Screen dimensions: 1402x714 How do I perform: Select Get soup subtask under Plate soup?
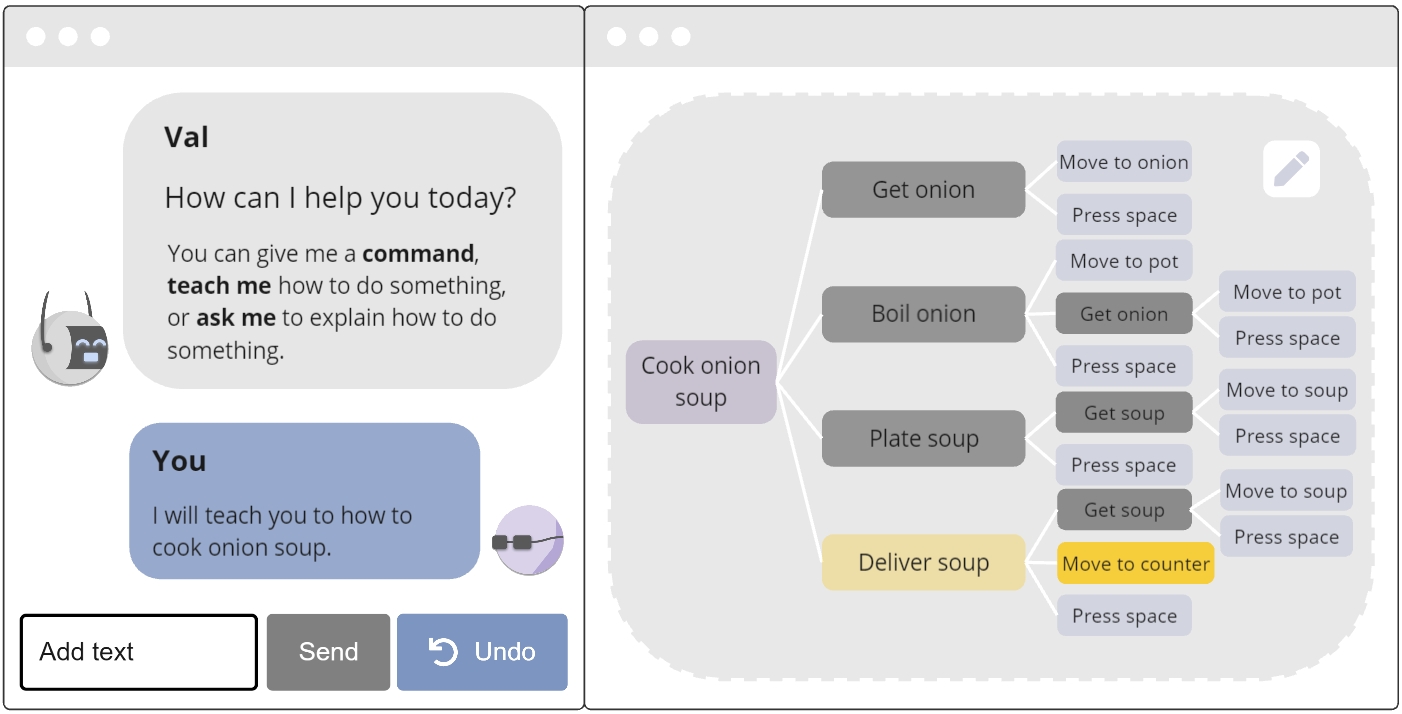click(x=1124, y=413)
